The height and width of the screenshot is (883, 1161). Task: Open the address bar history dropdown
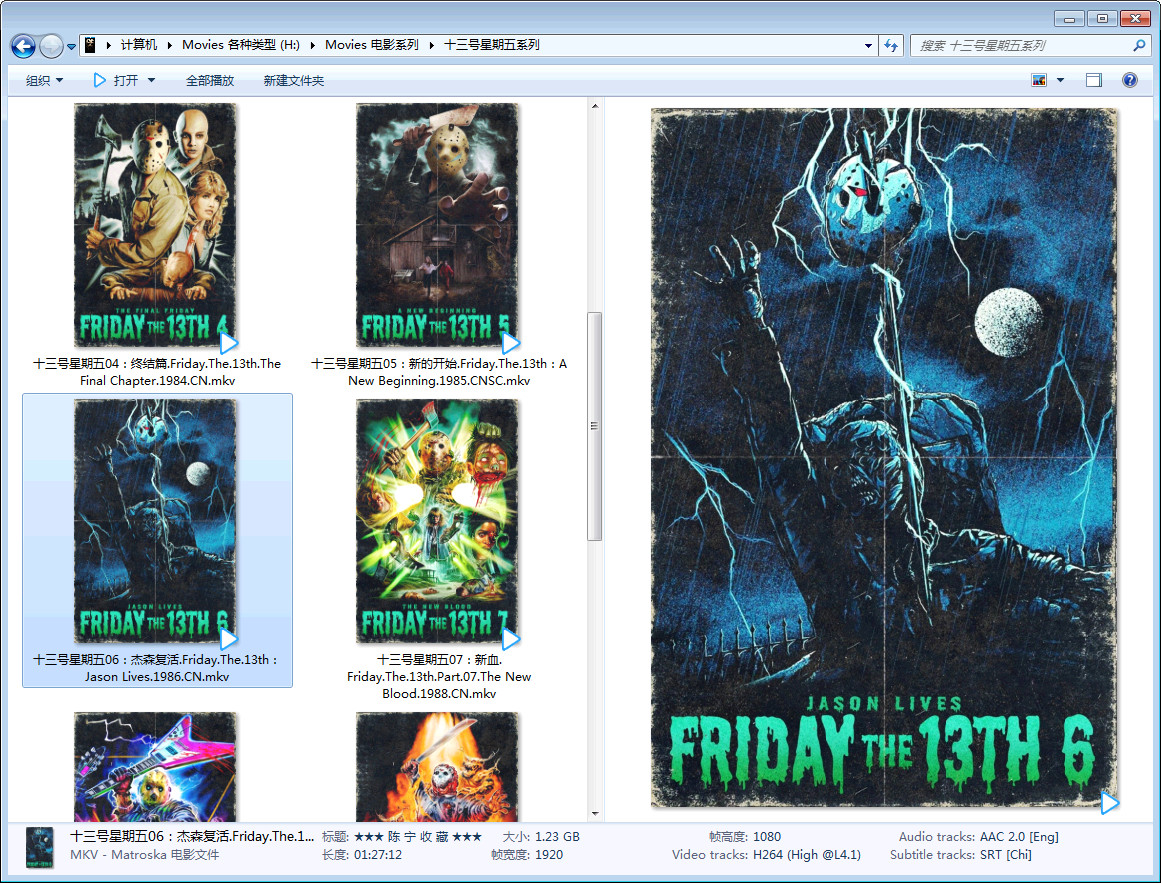[x=867, y=46]
